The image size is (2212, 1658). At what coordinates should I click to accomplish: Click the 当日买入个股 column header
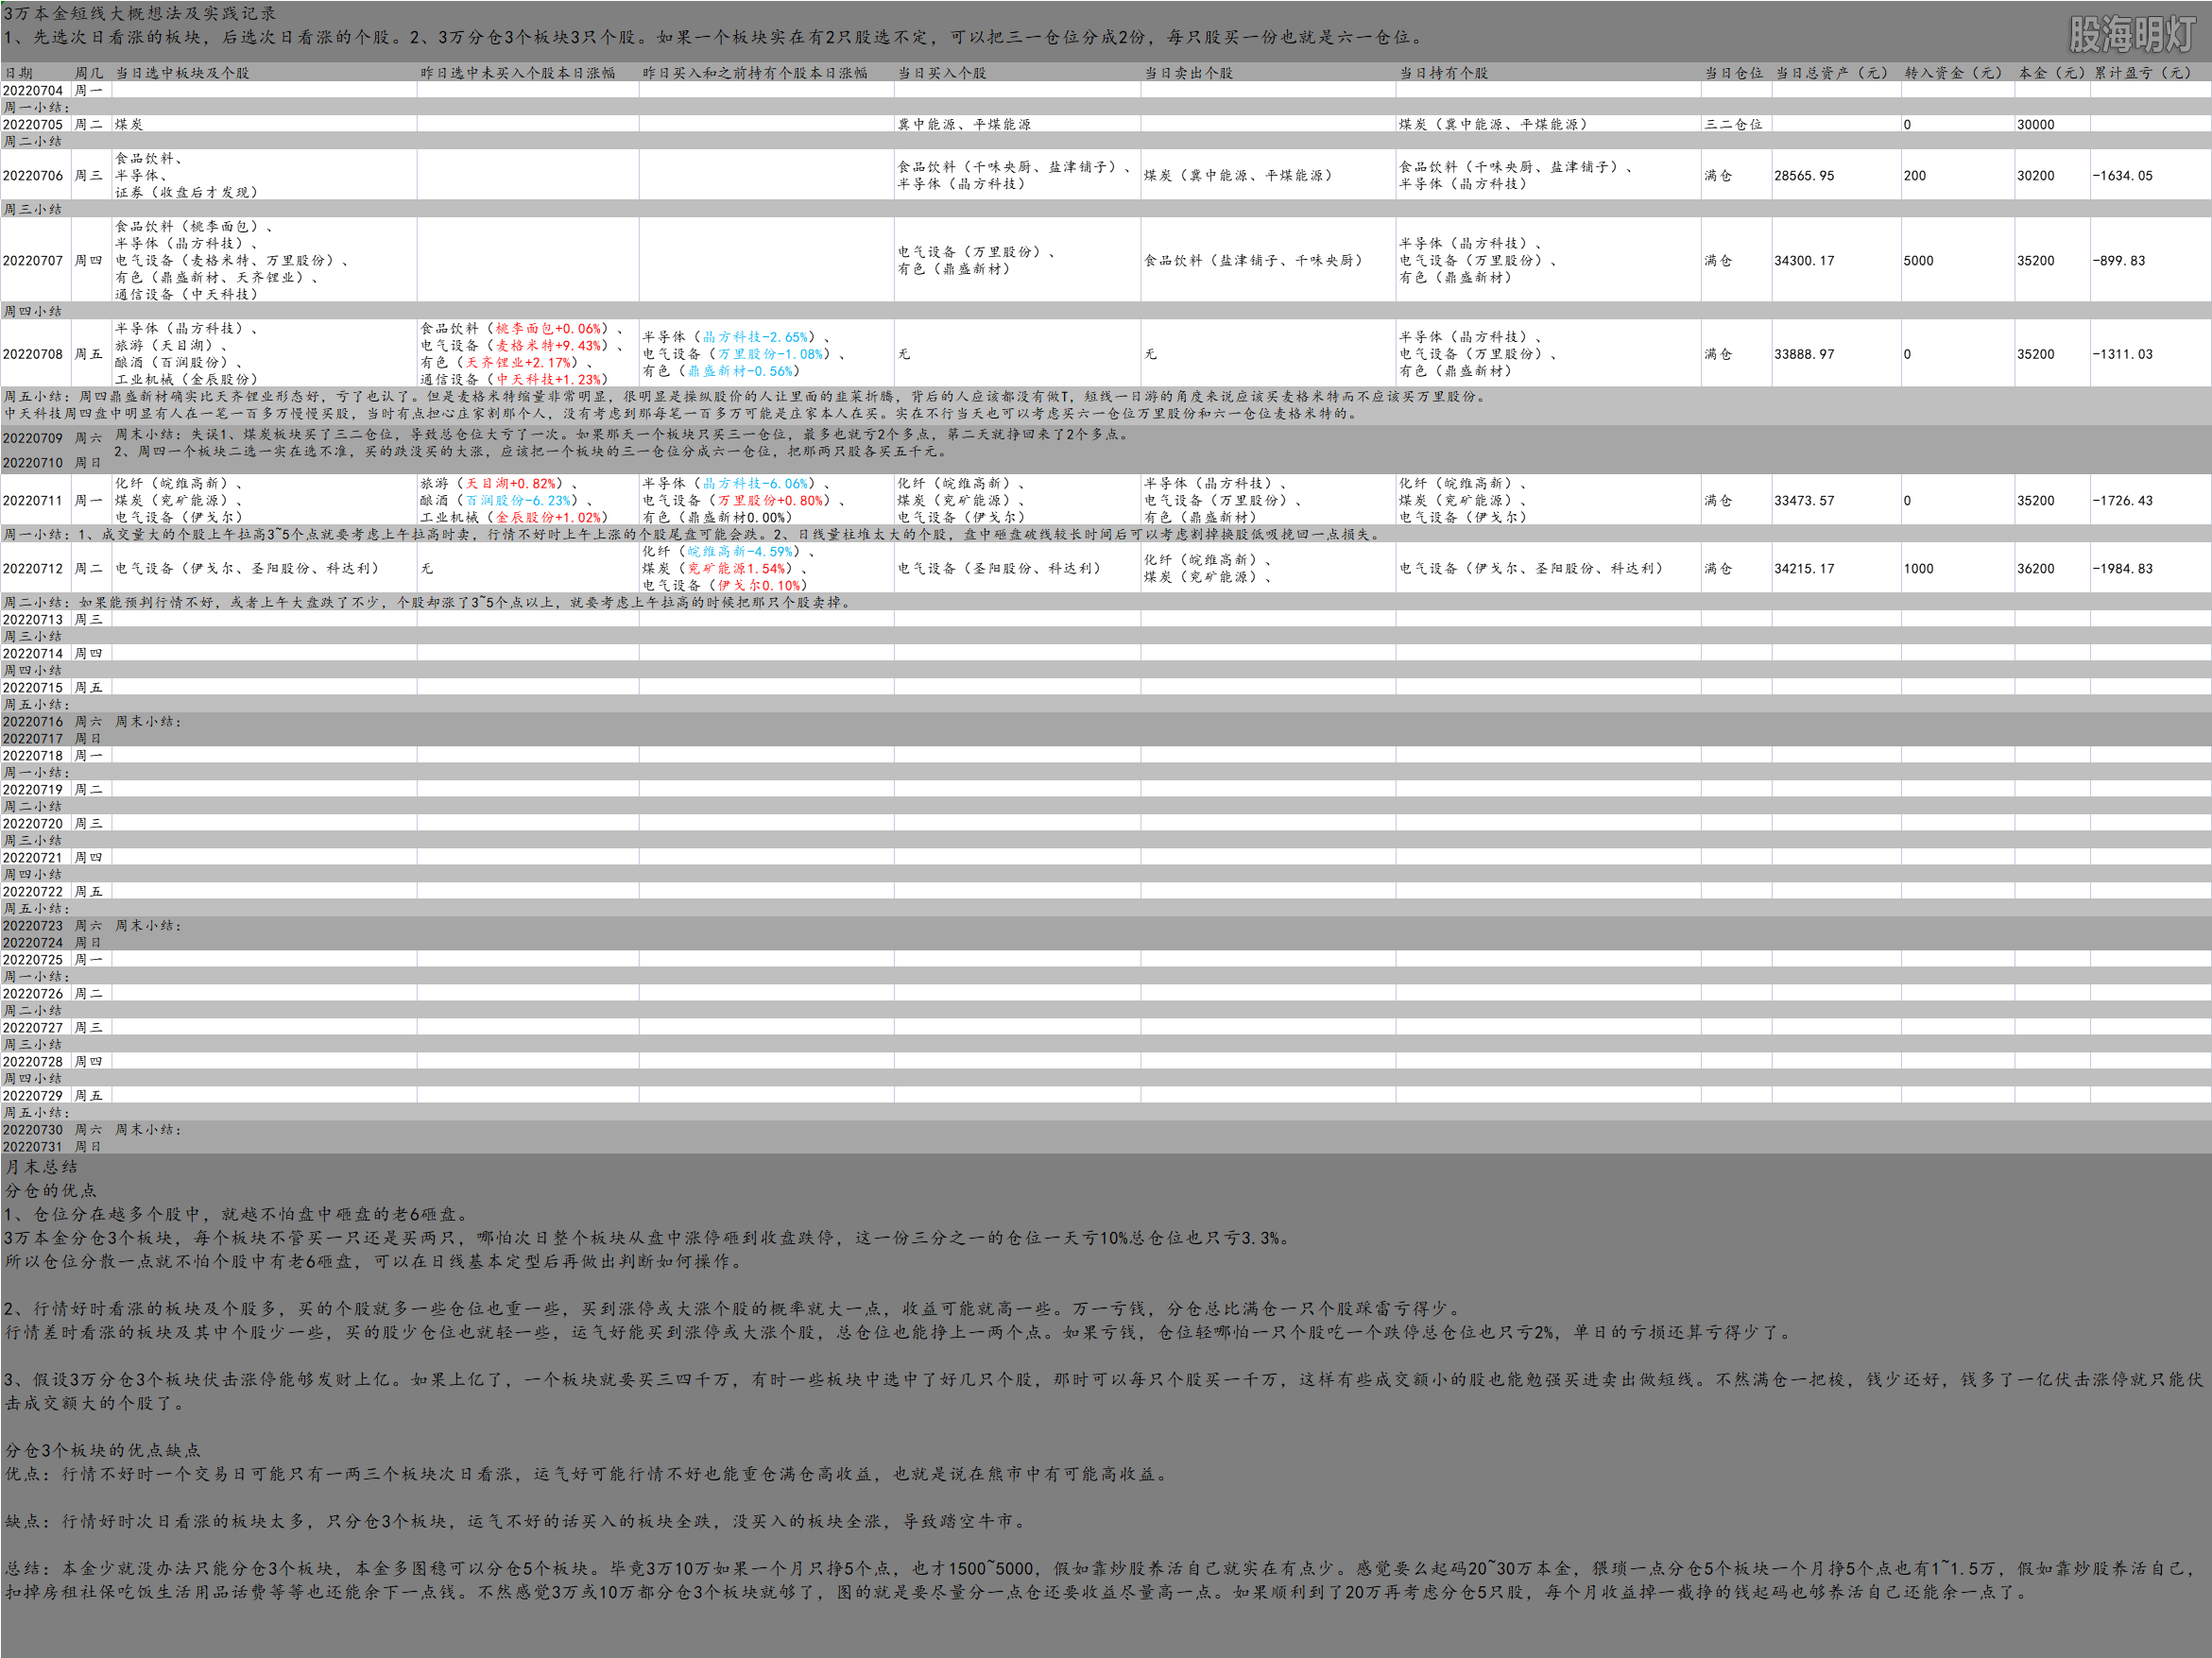(942, 73)
